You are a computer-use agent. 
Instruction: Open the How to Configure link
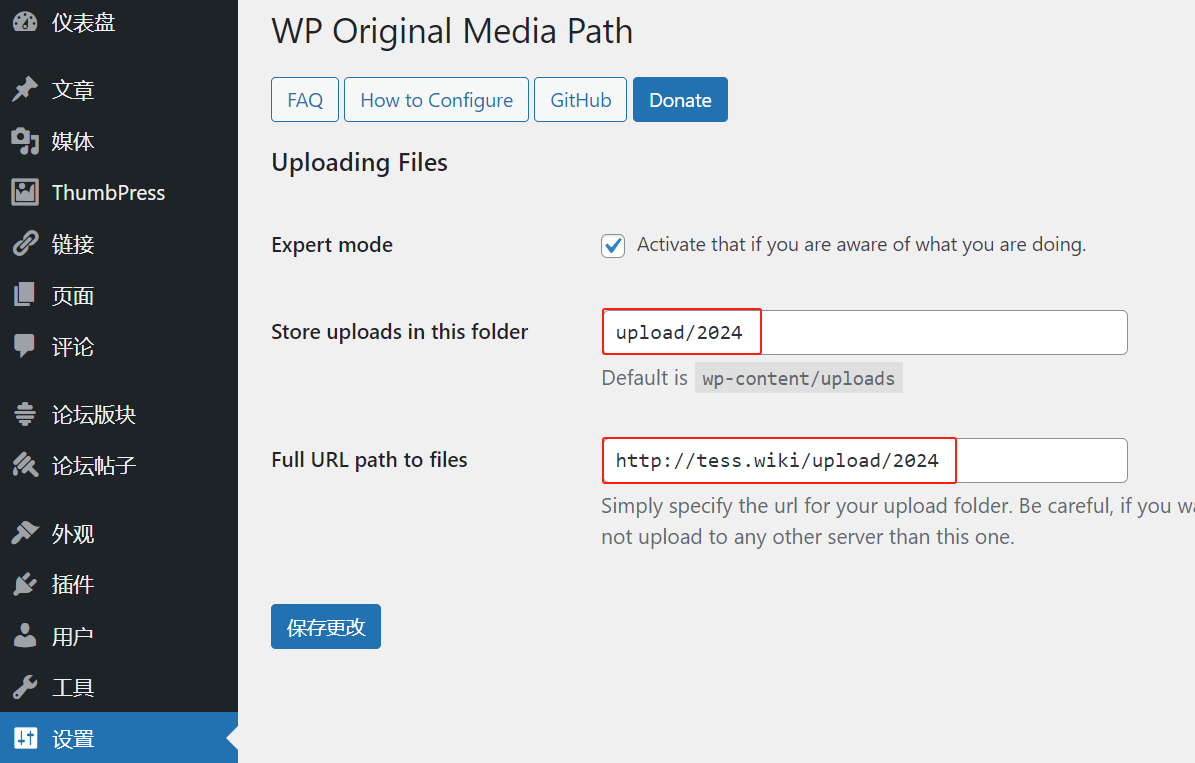coord(436,100)
